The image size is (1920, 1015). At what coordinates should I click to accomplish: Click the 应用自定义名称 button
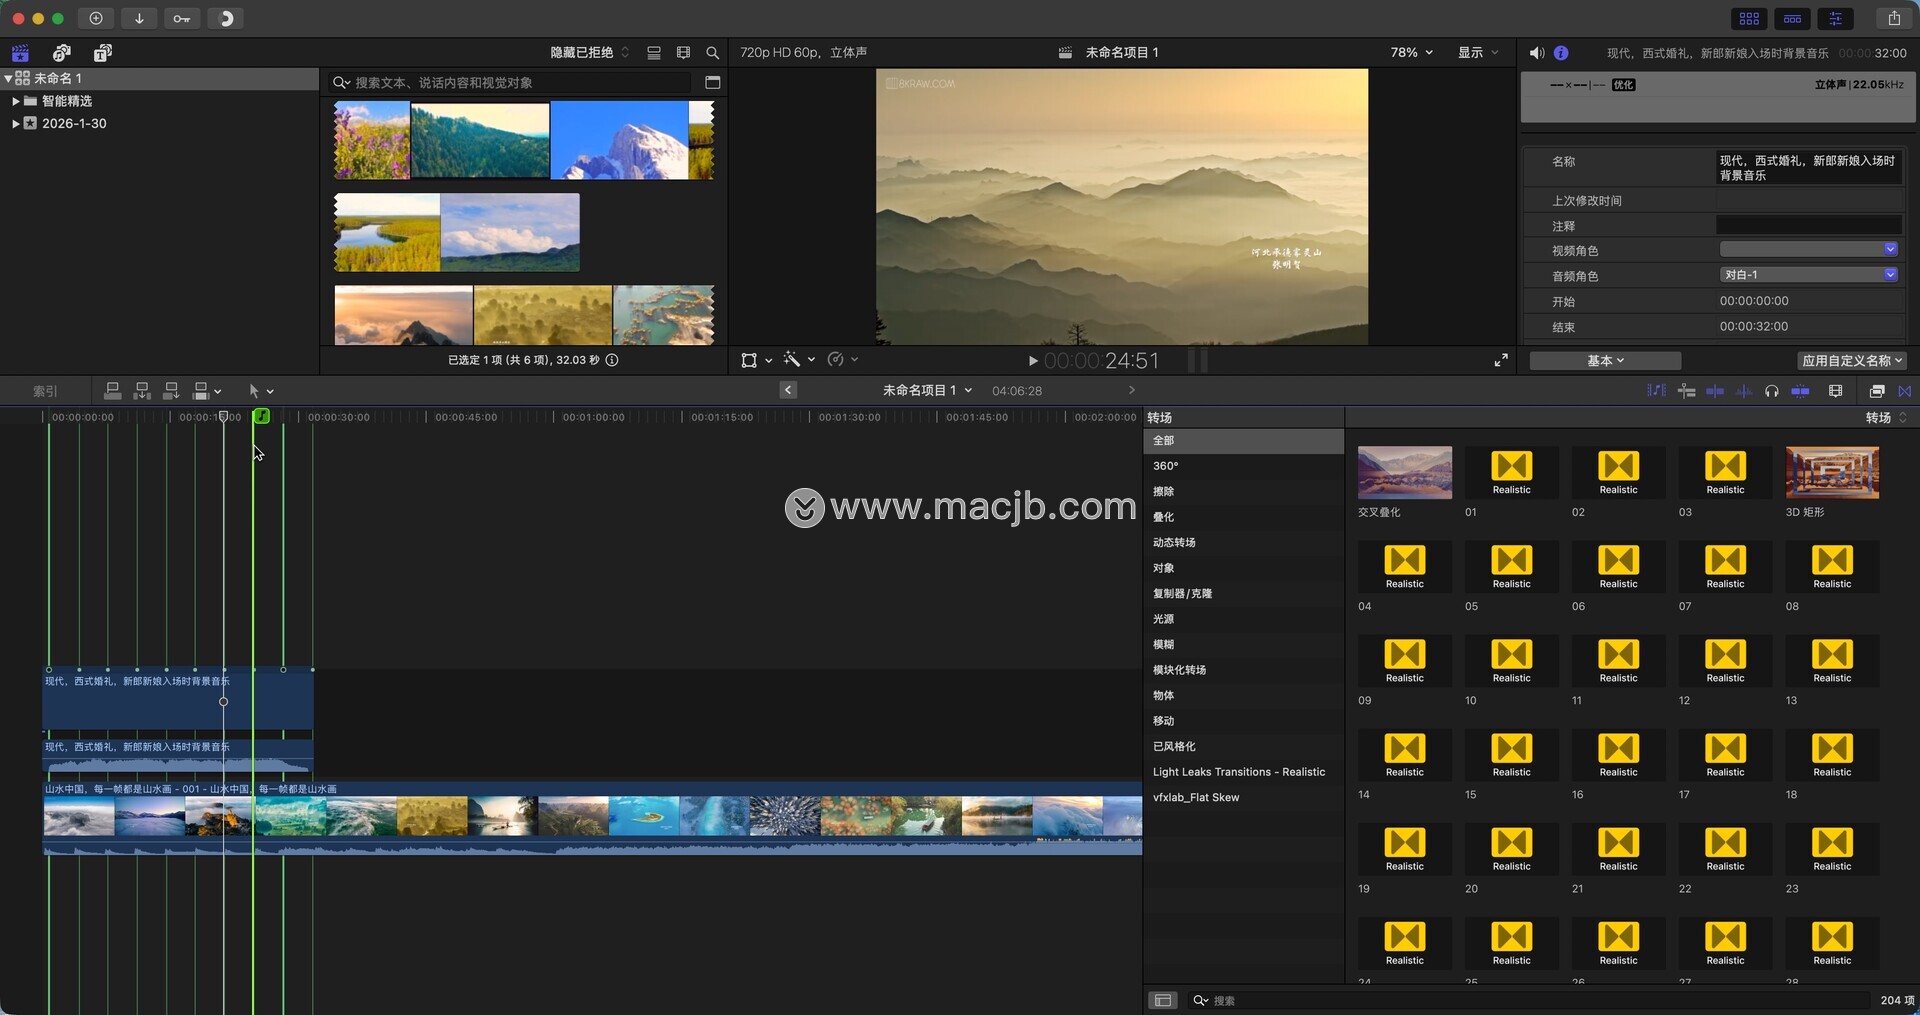pyautogui.click(x=1852, y=361)
